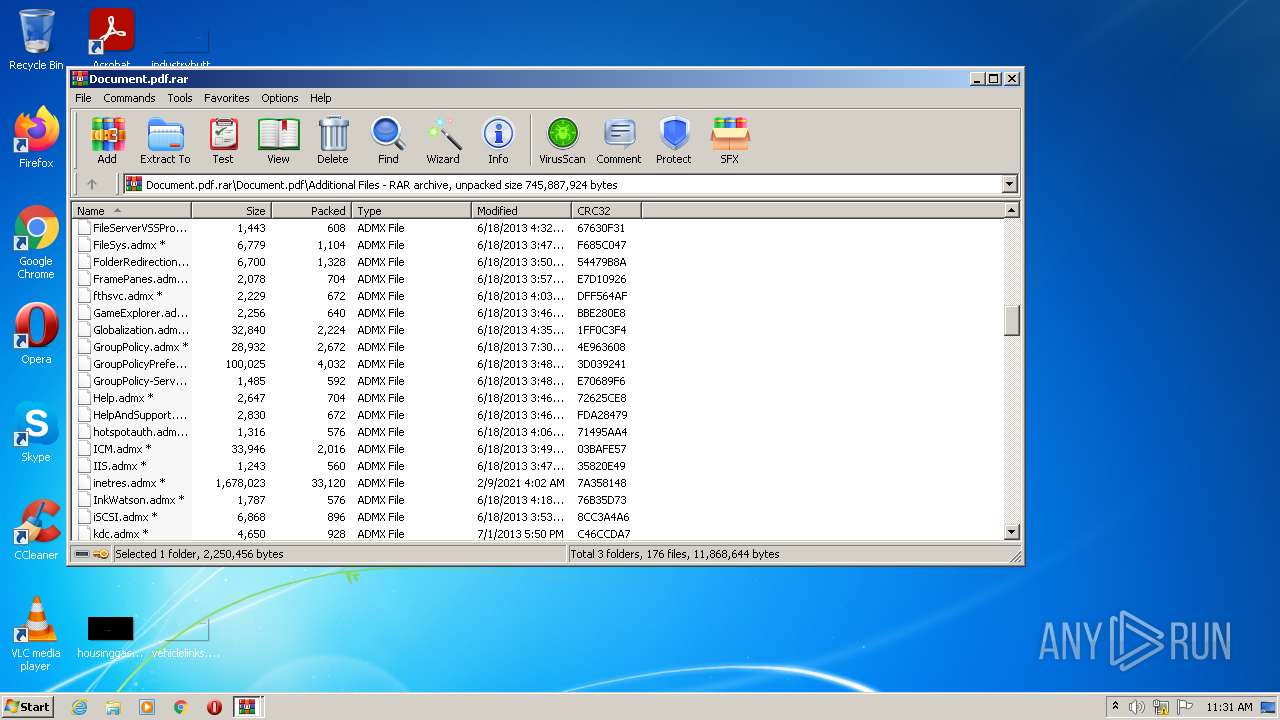Open the Options menu
1280x720 pixels.
click(280, 98)
